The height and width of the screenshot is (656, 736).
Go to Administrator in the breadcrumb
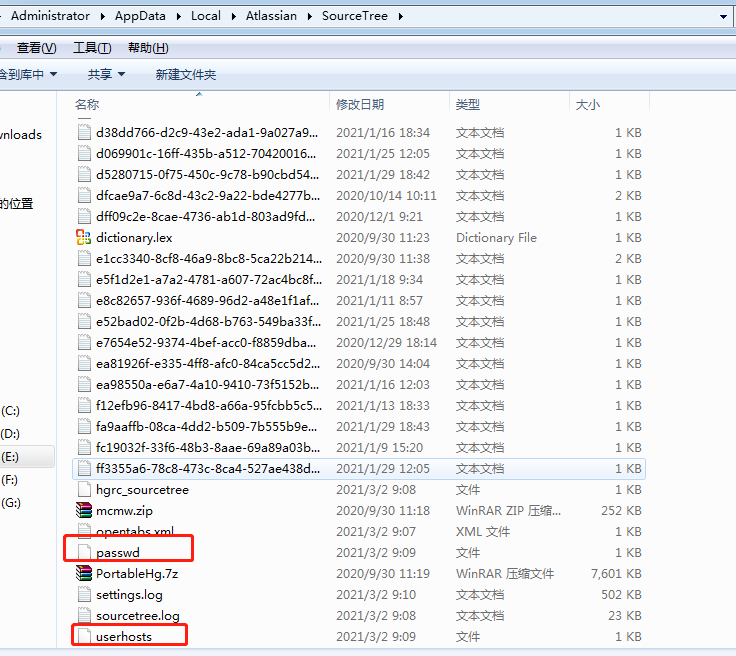pos(50,16)
